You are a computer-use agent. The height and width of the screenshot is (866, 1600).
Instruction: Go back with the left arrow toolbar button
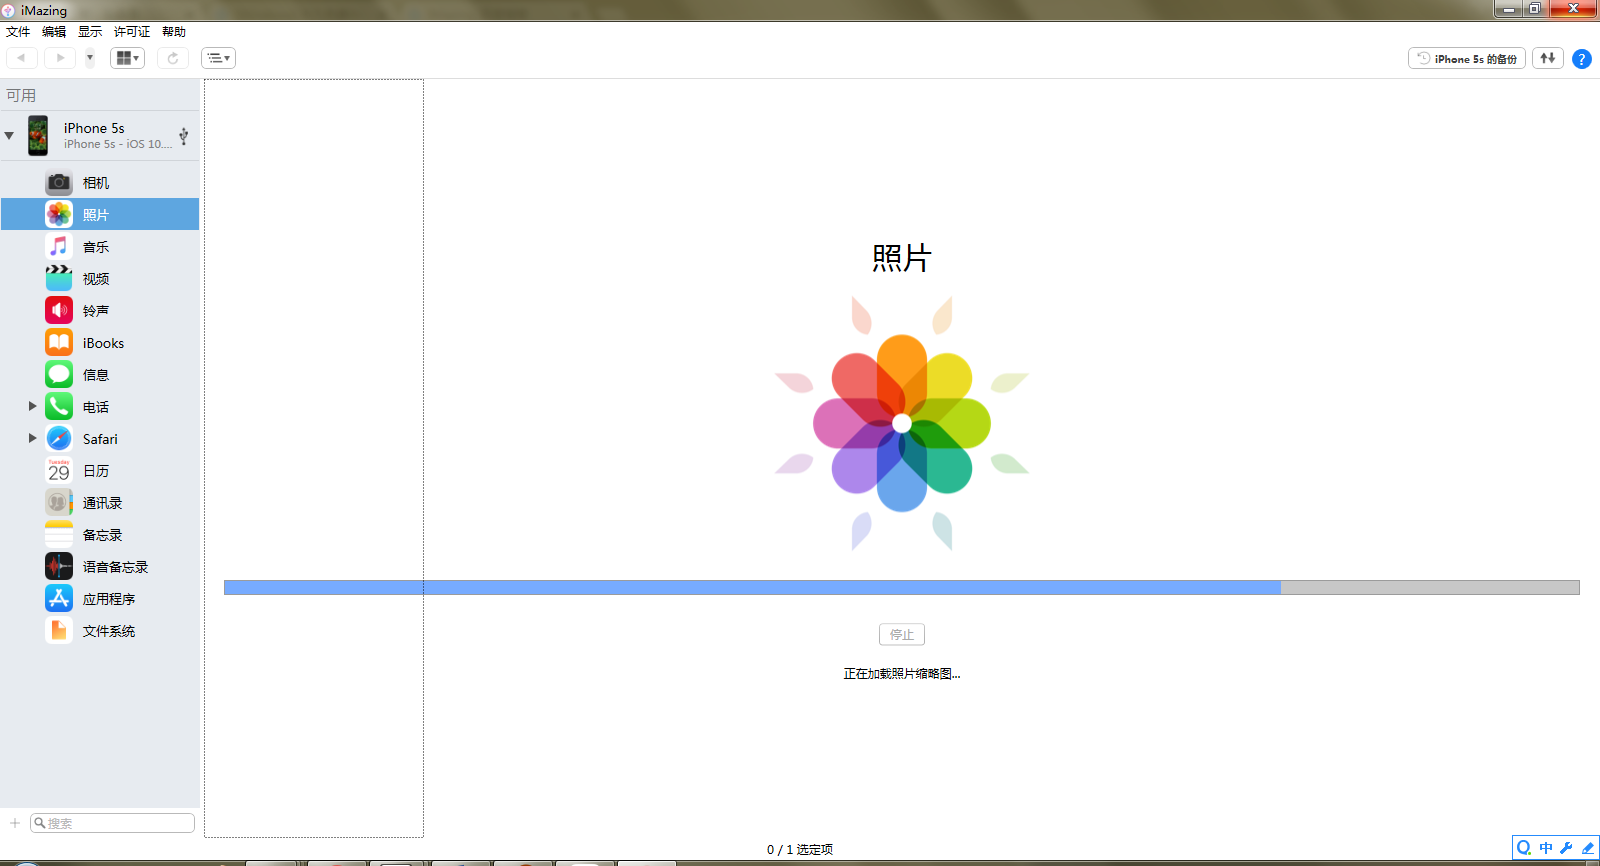[21, 58]
